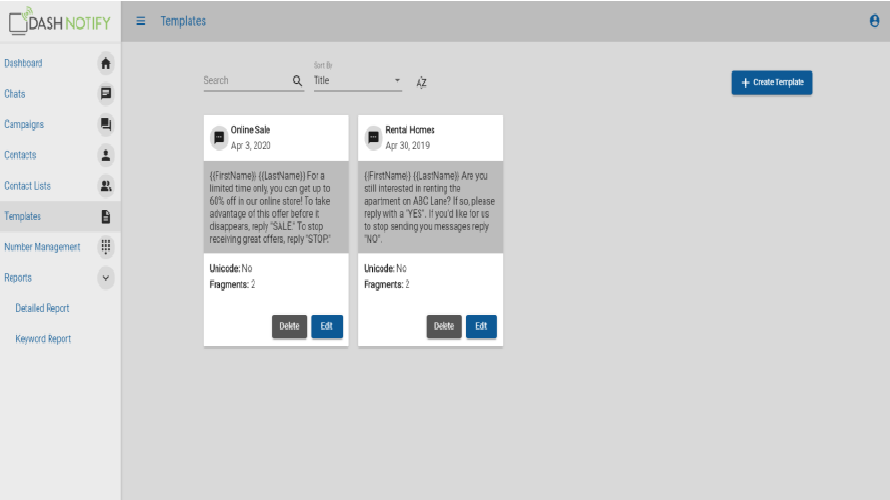
Task: Click the Number Management keypad icon
Action: coord(106,247)
